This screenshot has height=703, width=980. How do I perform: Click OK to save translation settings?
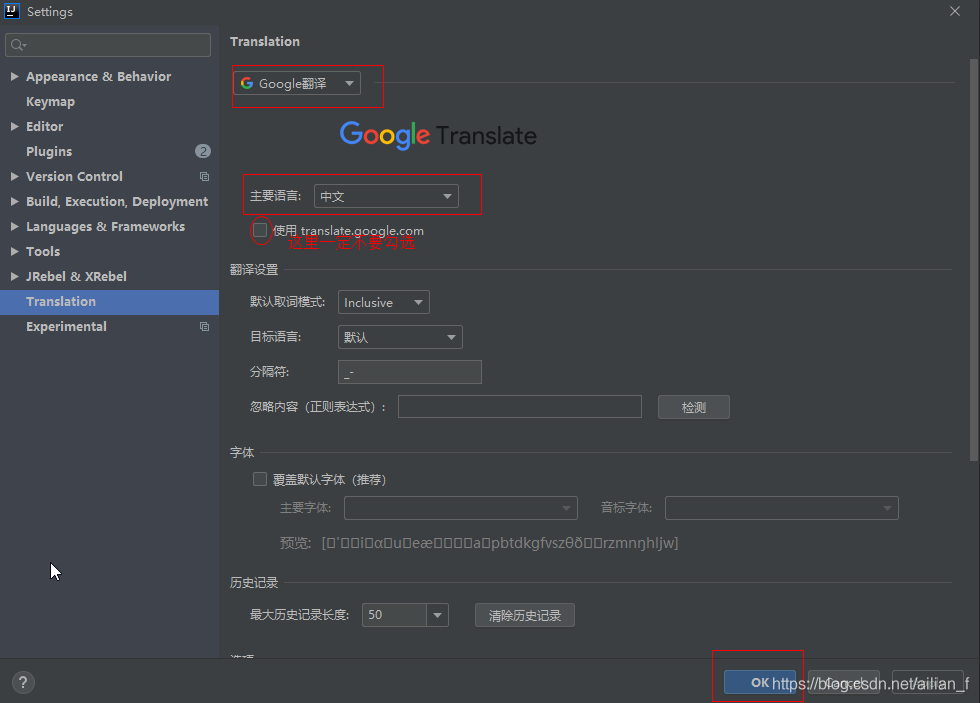coord(757,682)
